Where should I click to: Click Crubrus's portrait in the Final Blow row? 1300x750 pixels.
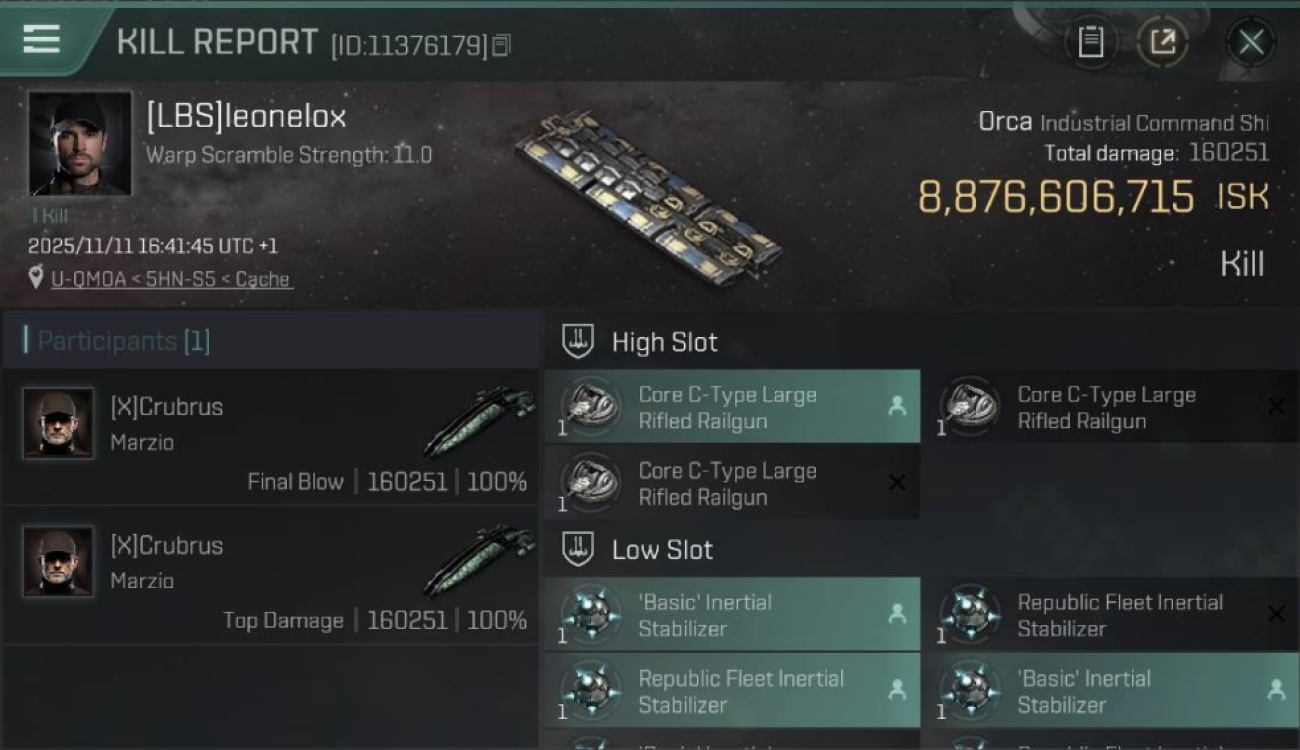click(58, 423)
